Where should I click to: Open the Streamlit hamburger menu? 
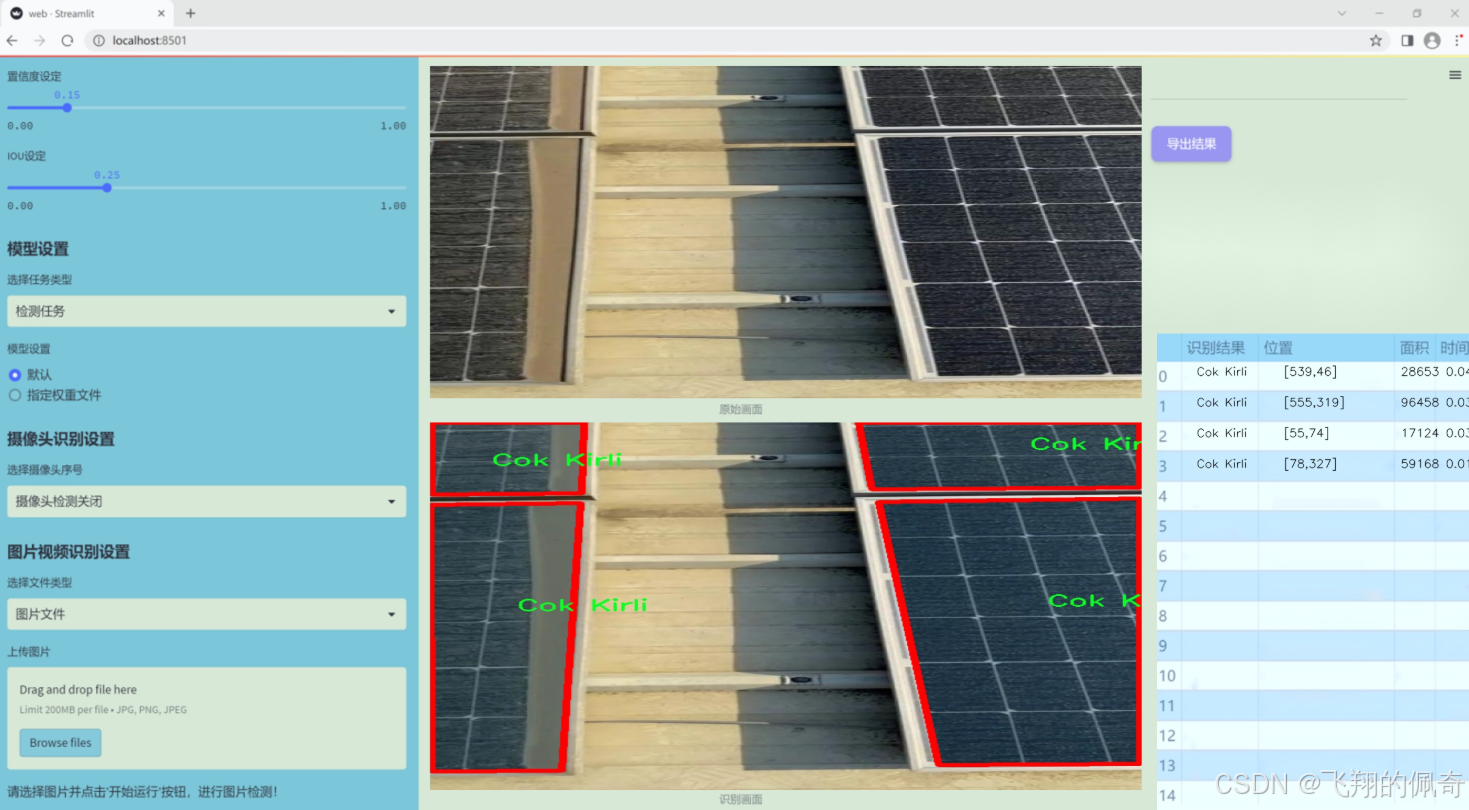tap(1455, 75)
